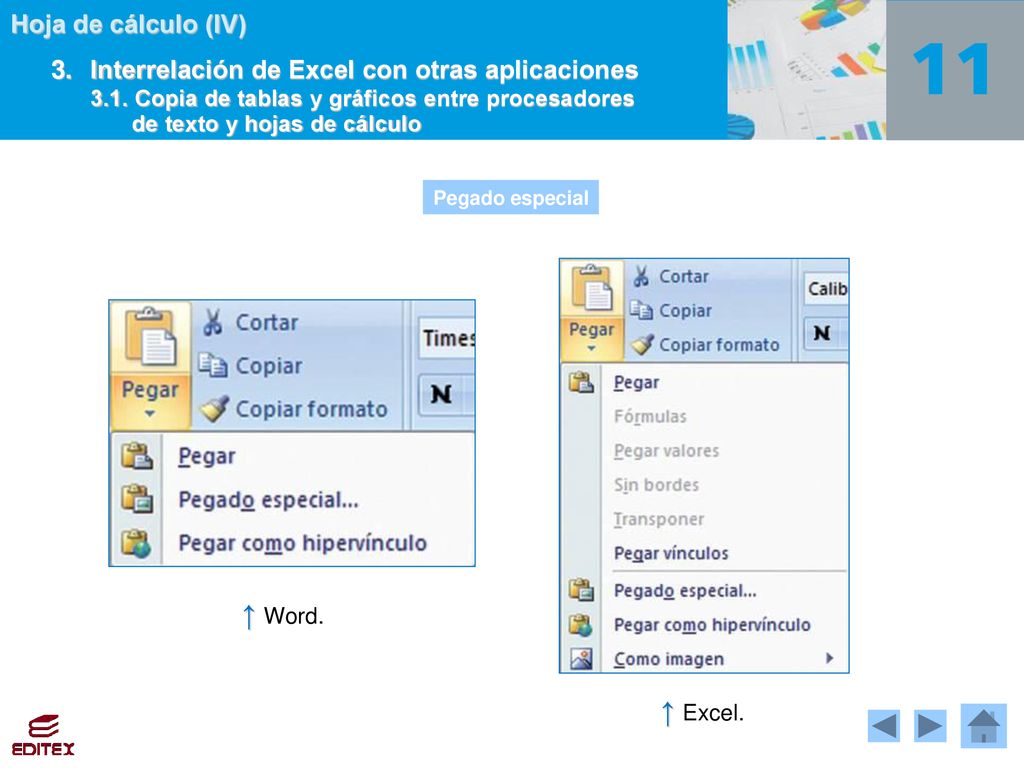Click icon beside Pegado especial in Excel
The image size is (1024, 768).
point(581,590)
